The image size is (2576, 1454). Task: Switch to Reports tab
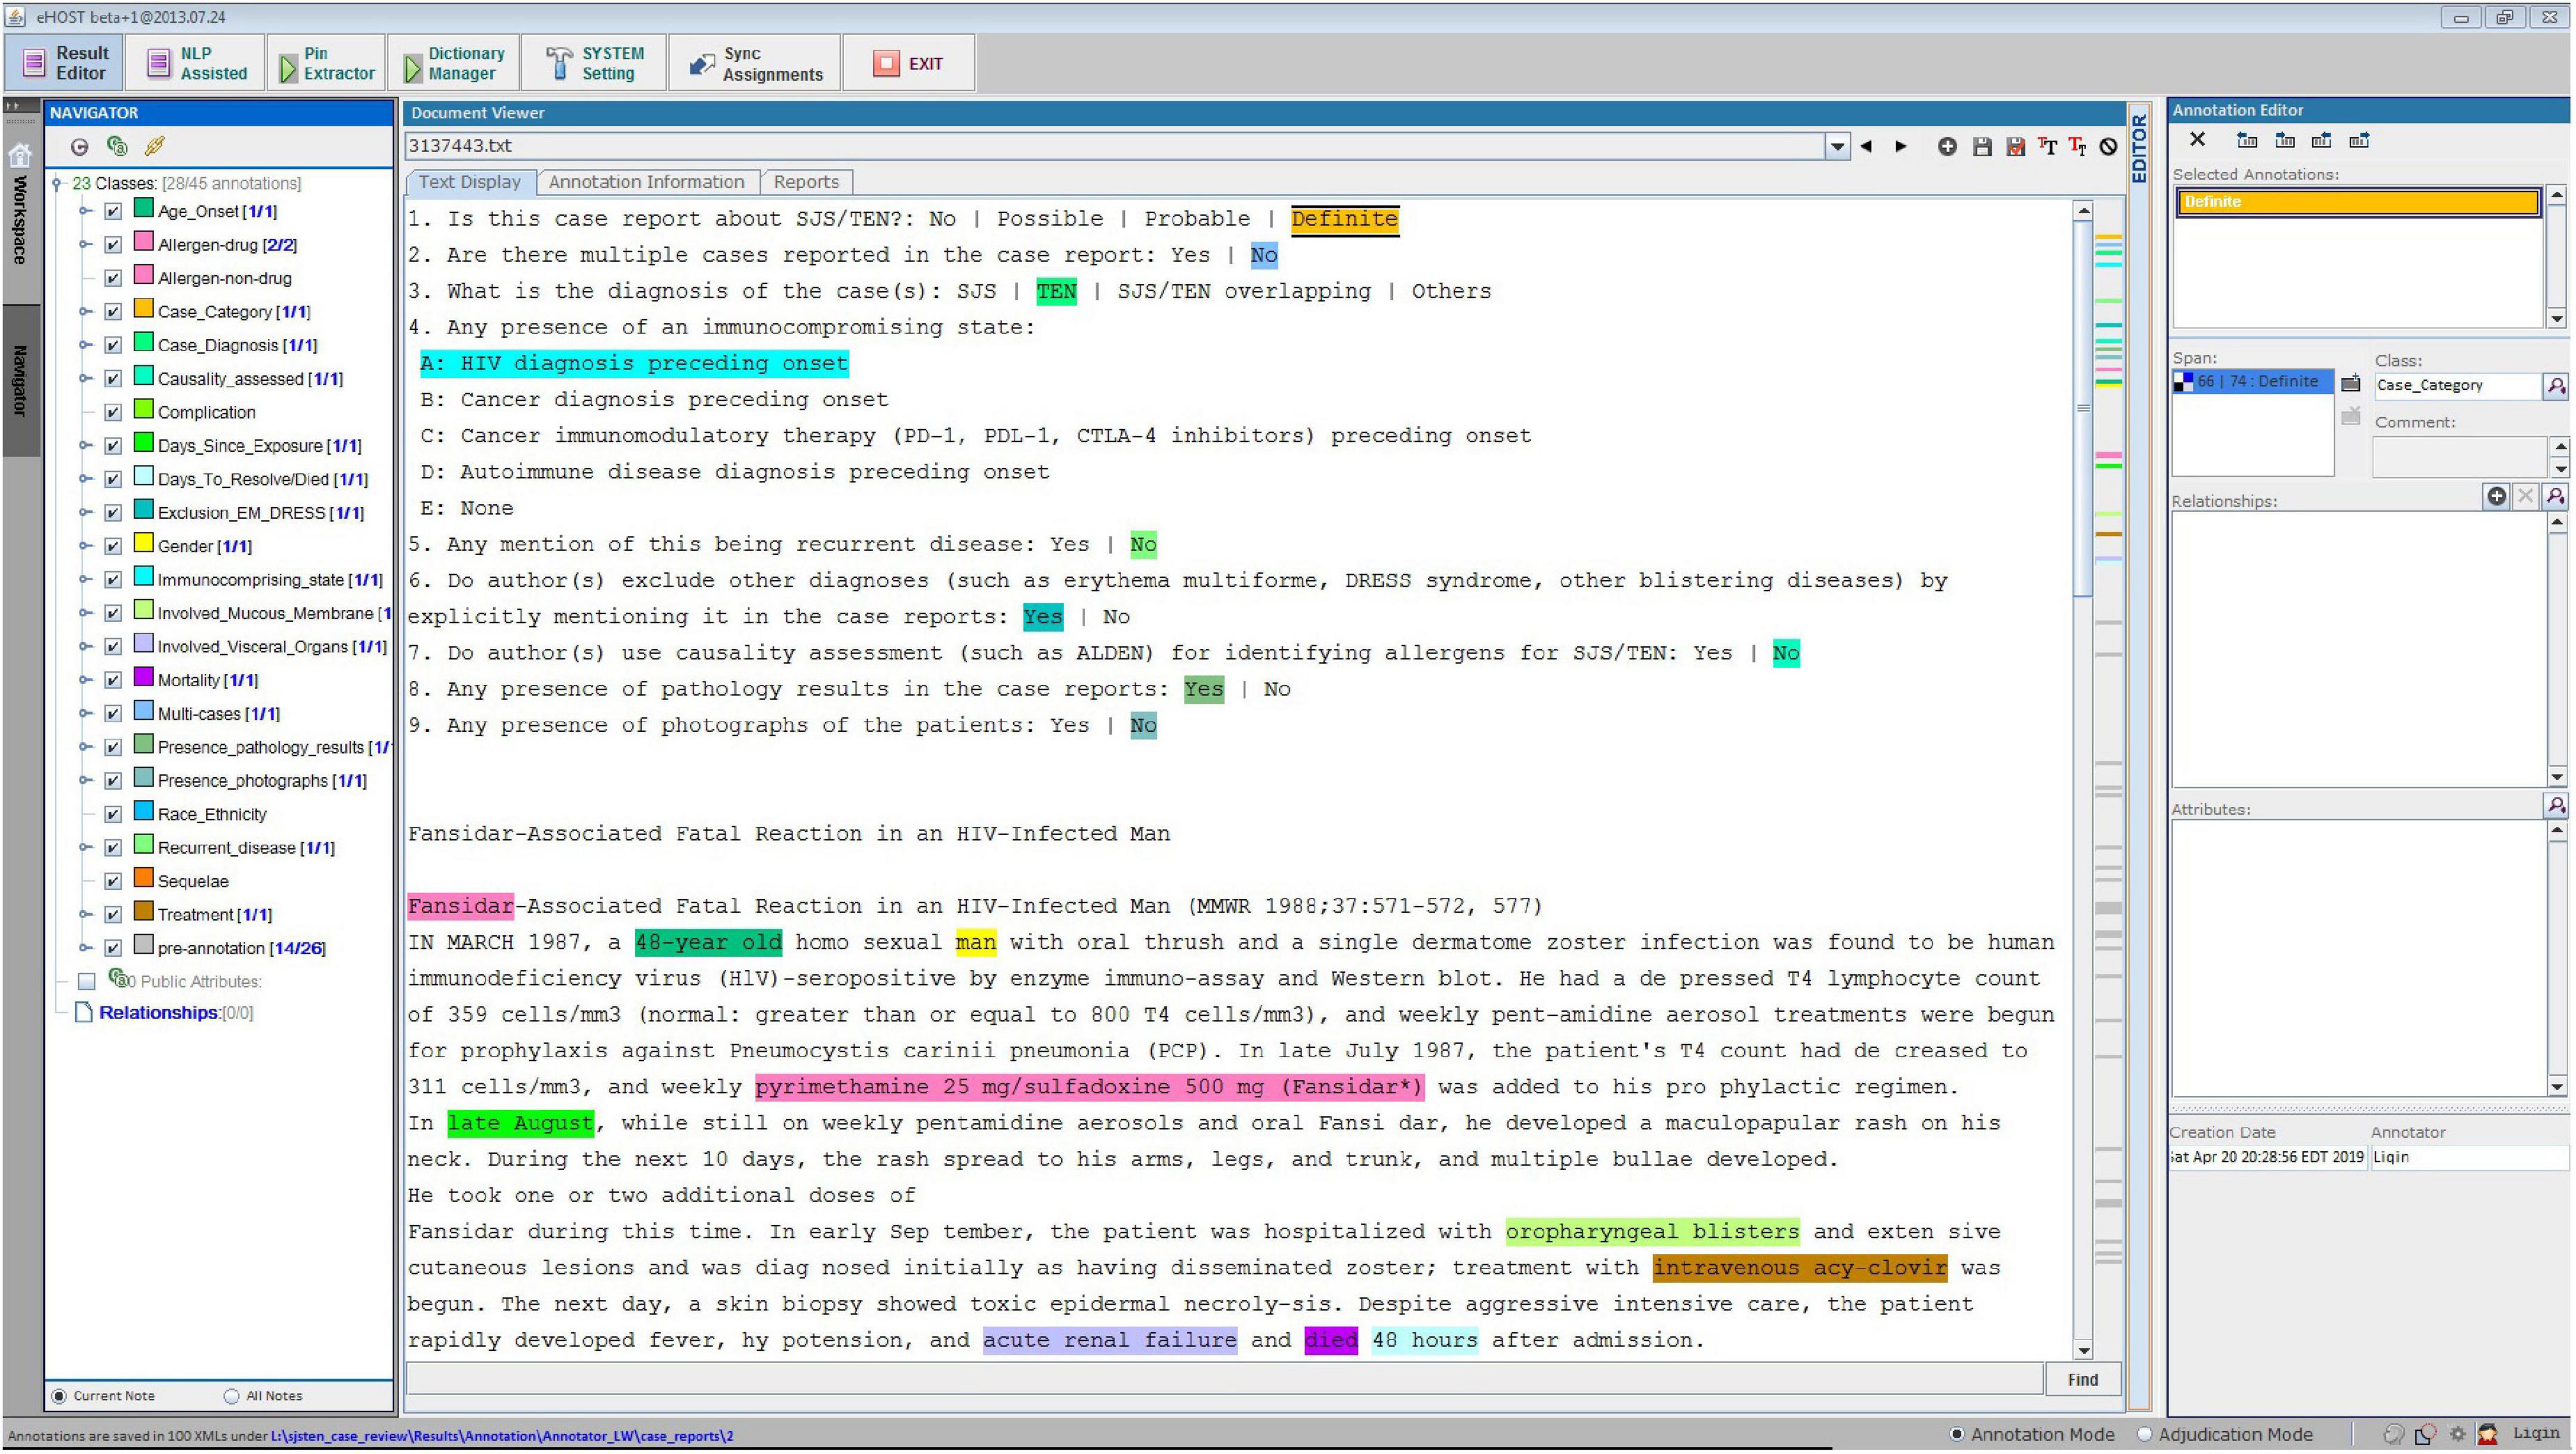coord(806,182)
